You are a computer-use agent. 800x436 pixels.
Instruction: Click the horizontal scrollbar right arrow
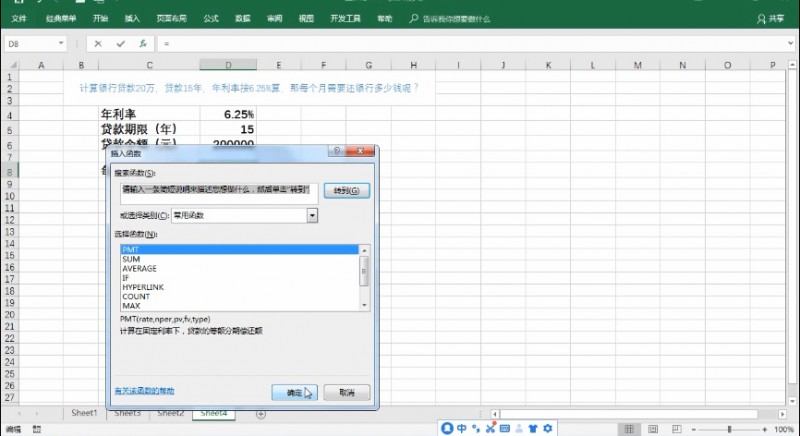point(783,414)
